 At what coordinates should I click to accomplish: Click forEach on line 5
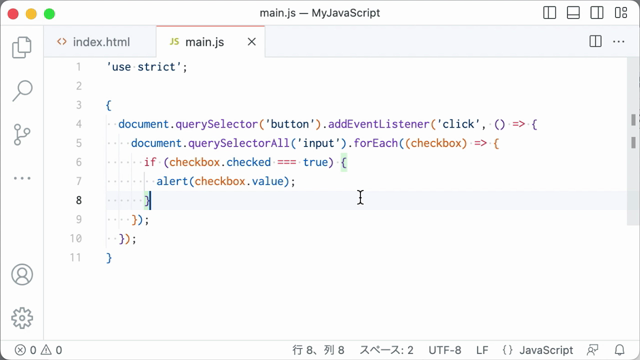(x=376, y=143)
